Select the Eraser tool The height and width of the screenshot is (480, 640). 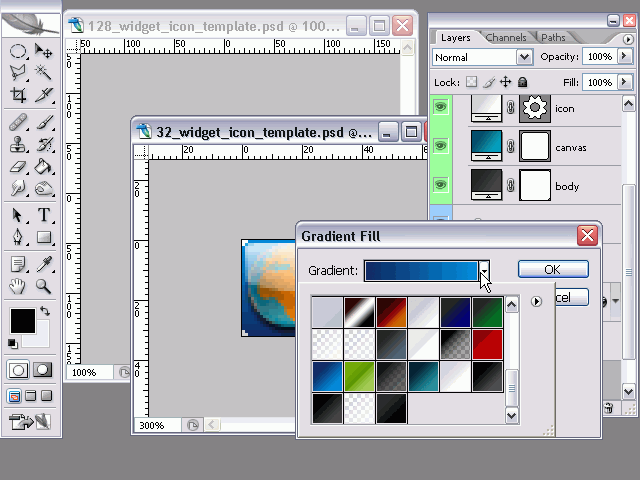[x=18, y=167]
